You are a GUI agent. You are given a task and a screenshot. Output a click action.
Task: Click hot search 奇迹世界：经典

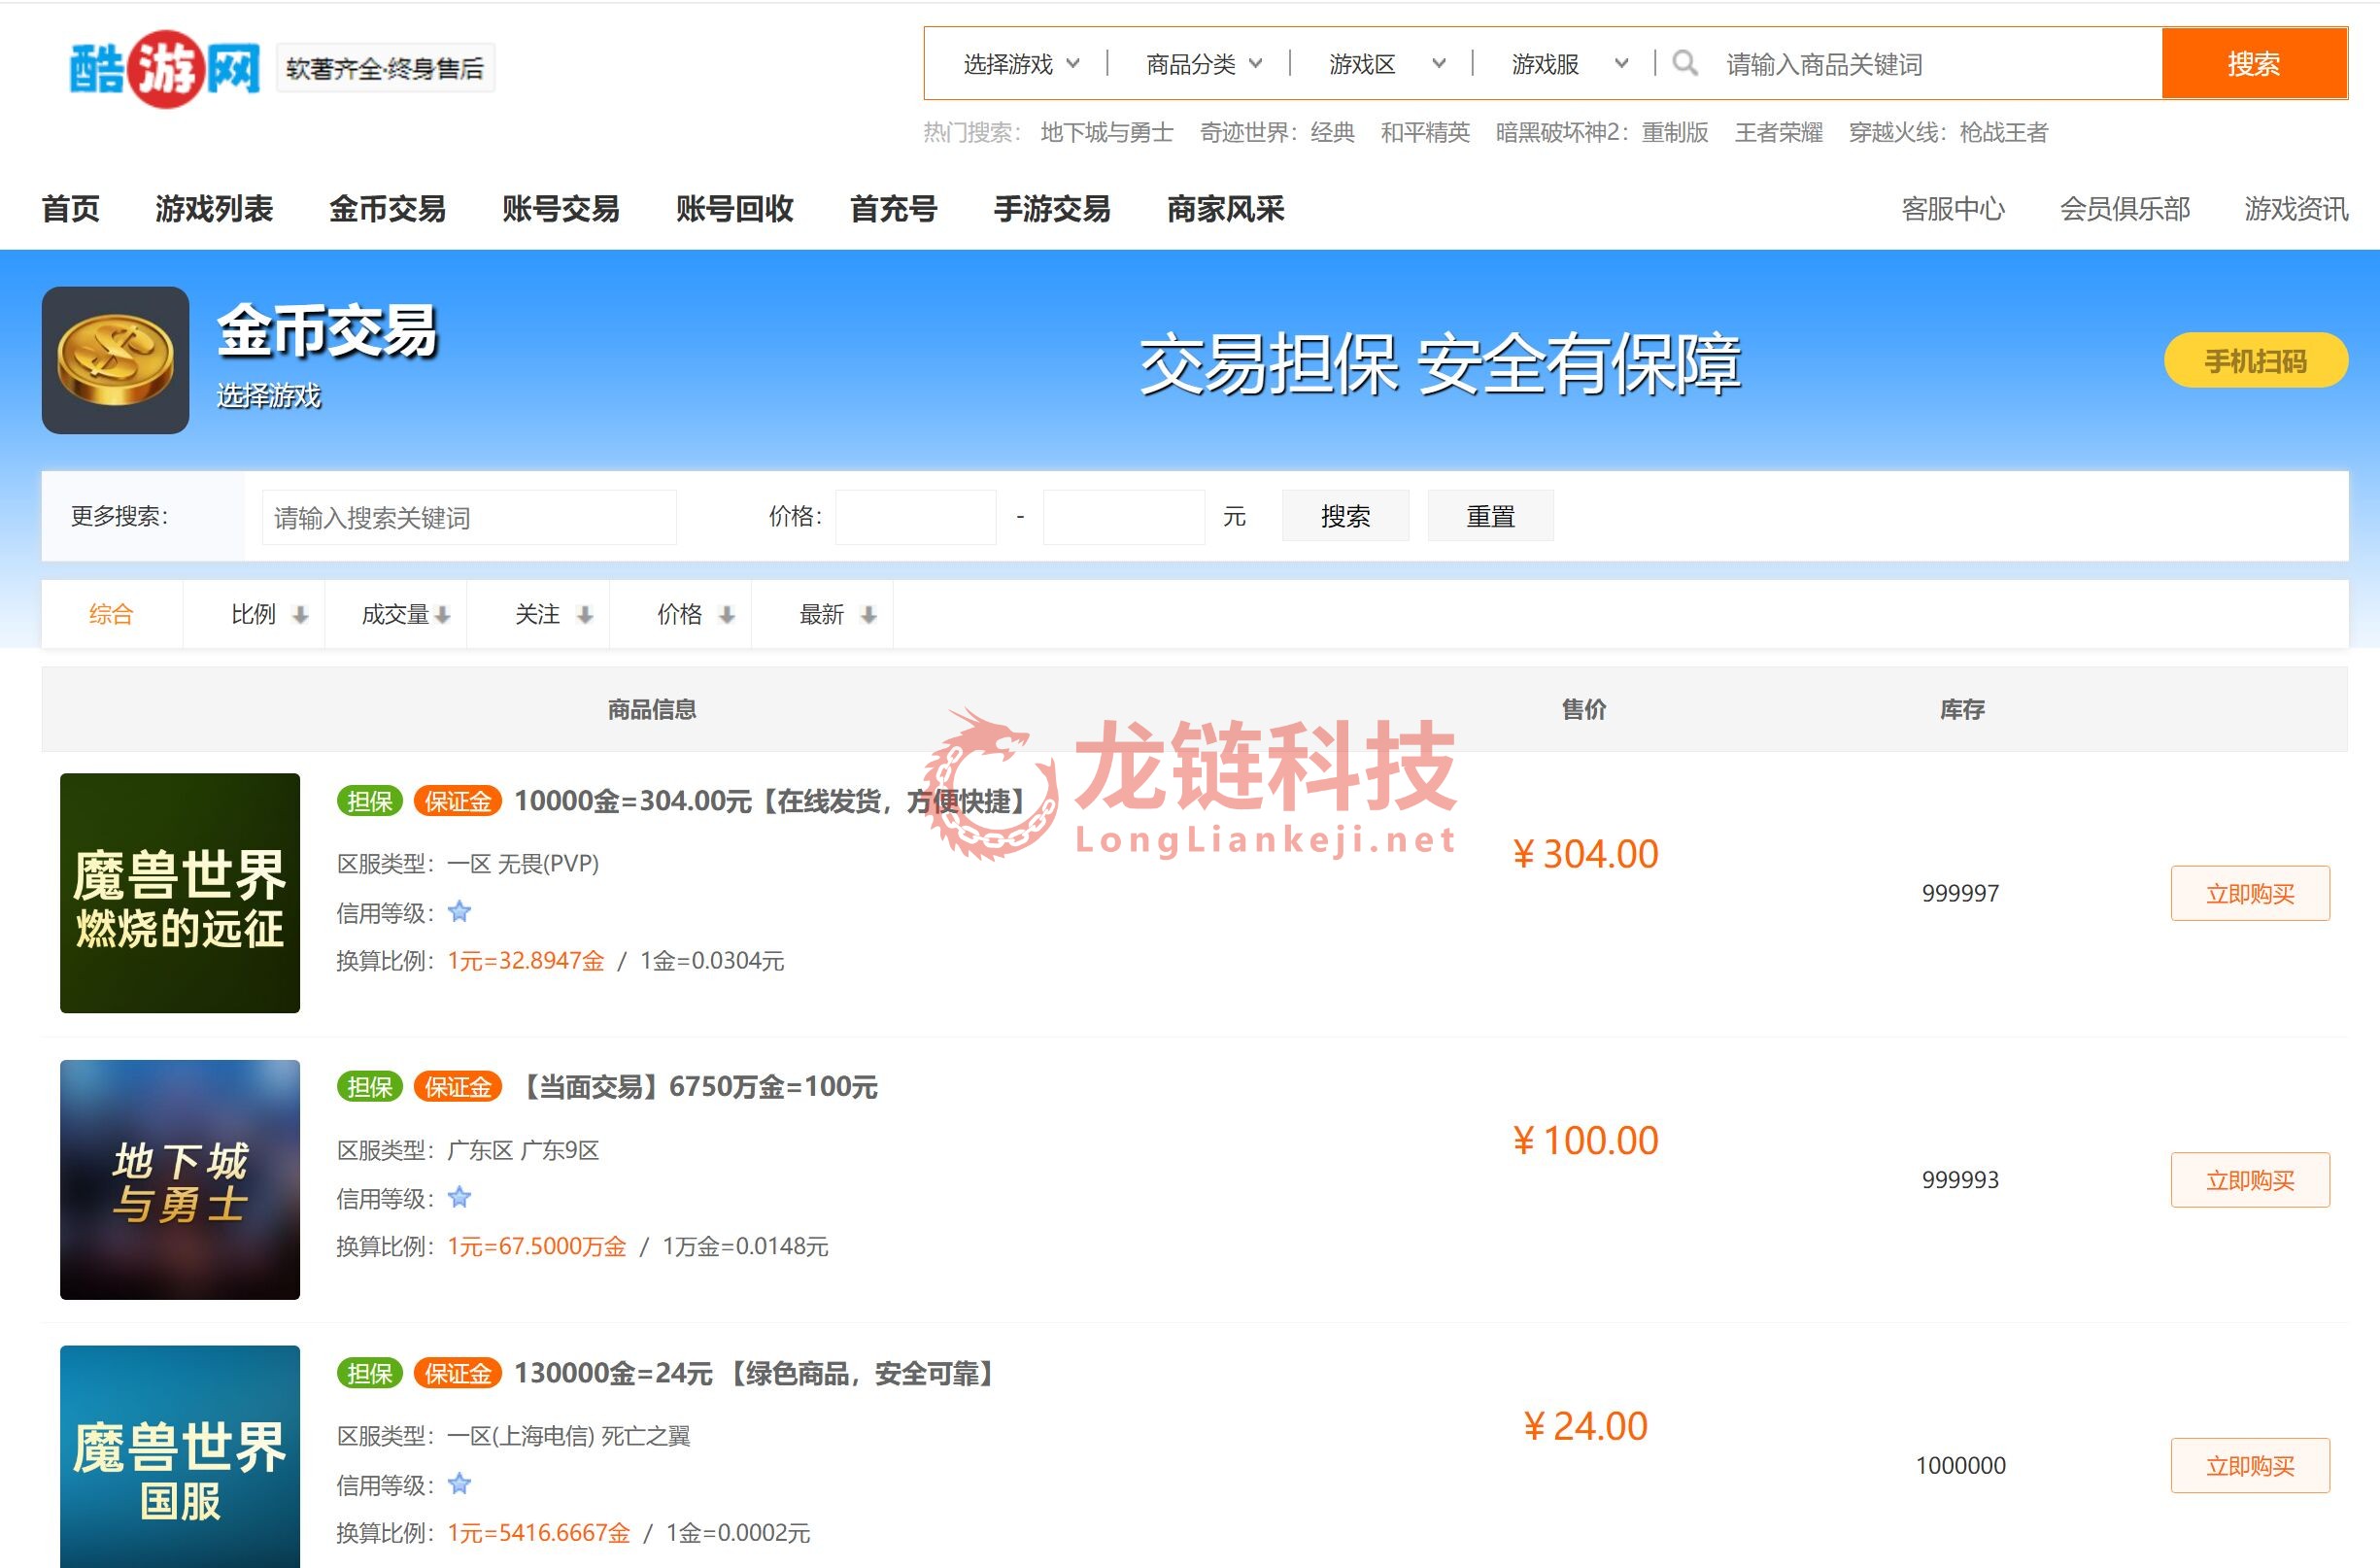tap(1278, 132)
